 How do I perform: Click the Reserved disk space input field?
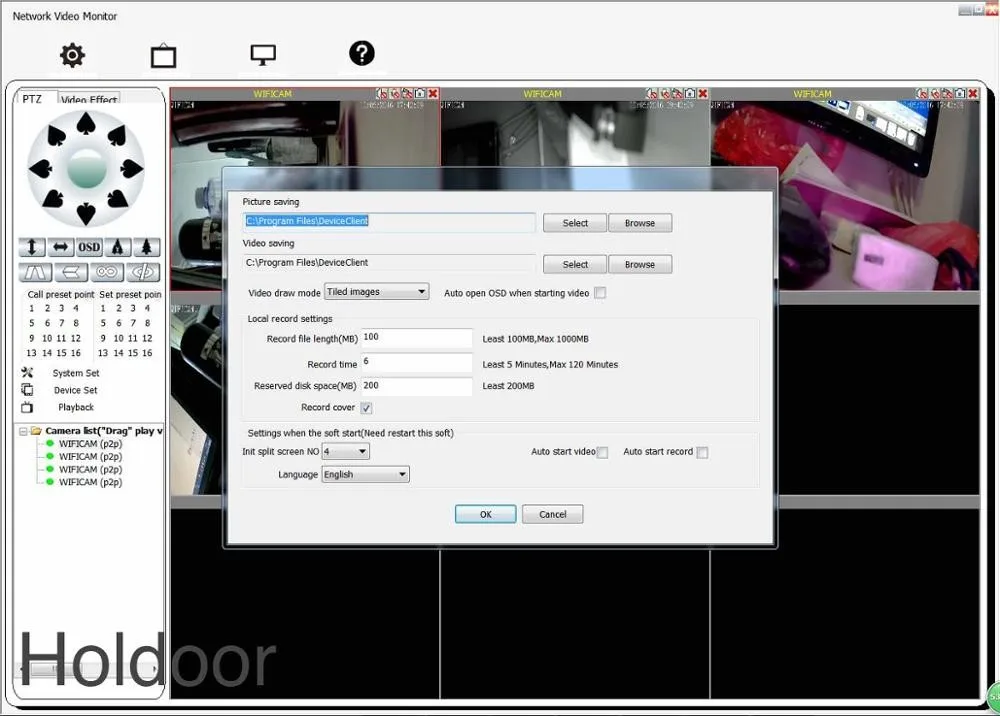[x=417, y=386]
